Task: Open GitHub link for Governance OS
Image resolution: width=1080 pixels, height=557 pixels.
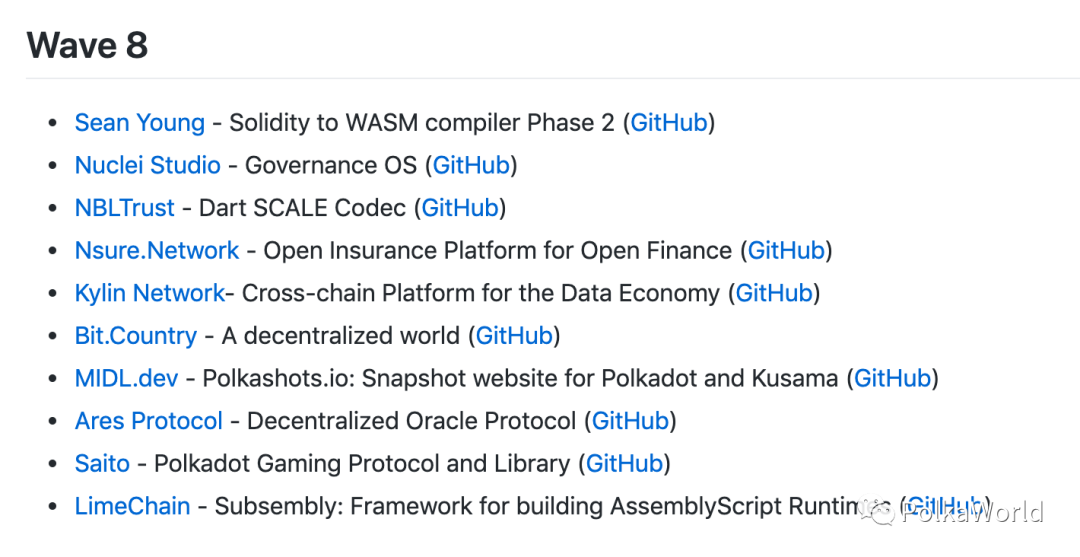Action: tap(471, 165)
